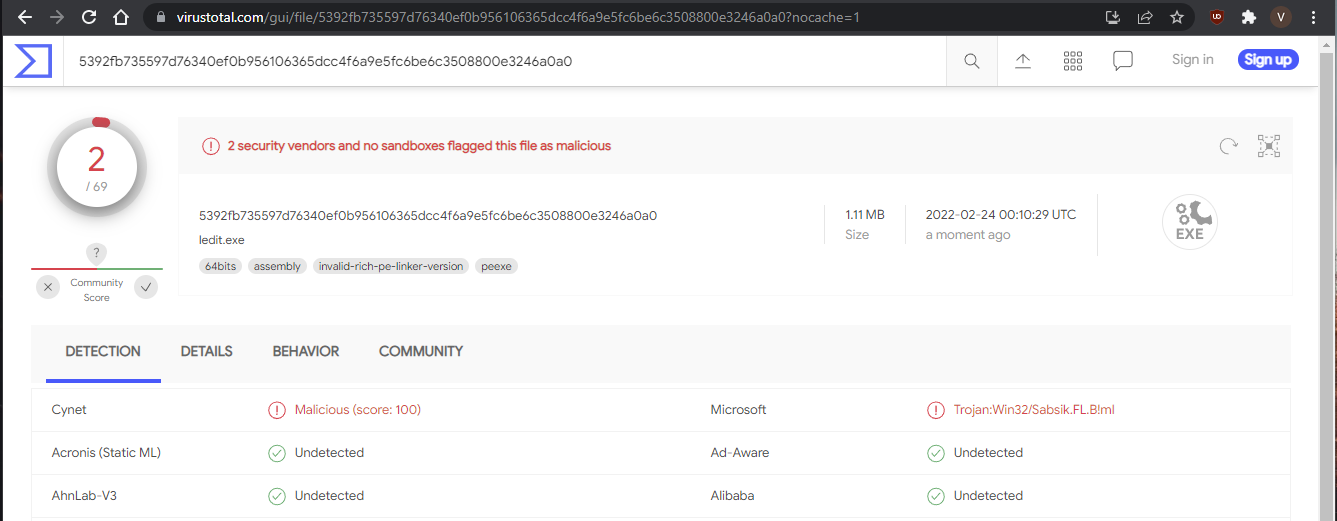Vote malicious with the X button
The width and height of the screenshot is (1337, 521).
48,288
